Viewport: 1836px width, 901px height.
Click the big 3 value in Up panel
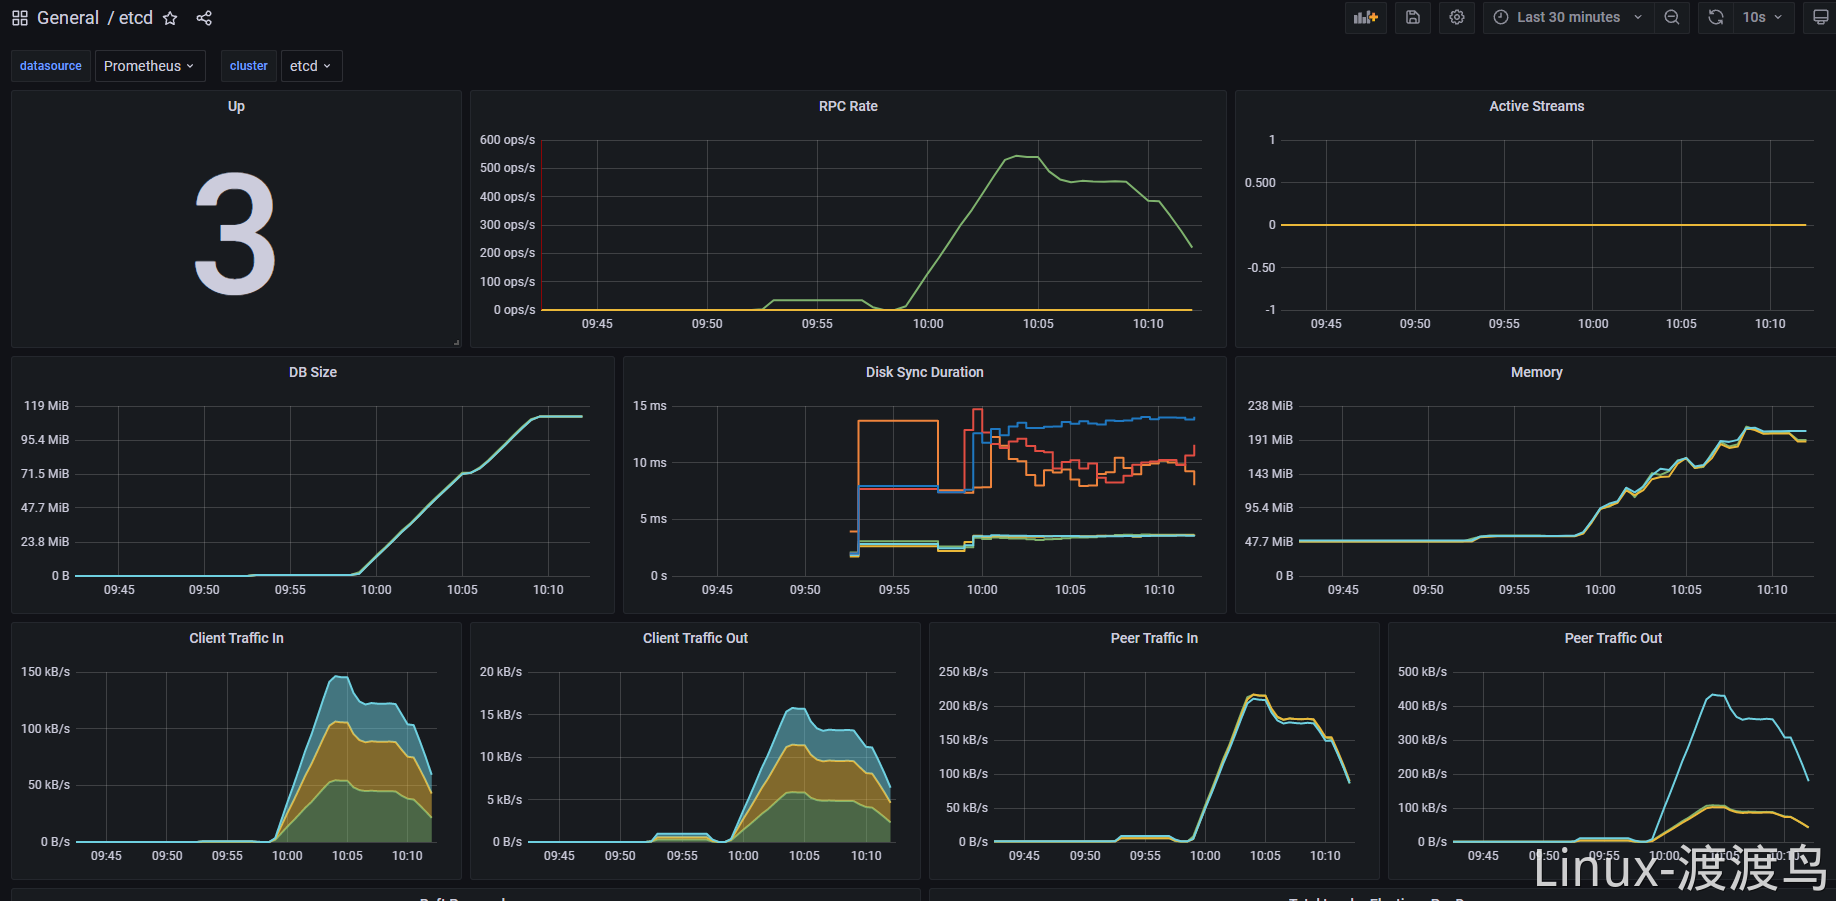(x=235, y=234)
